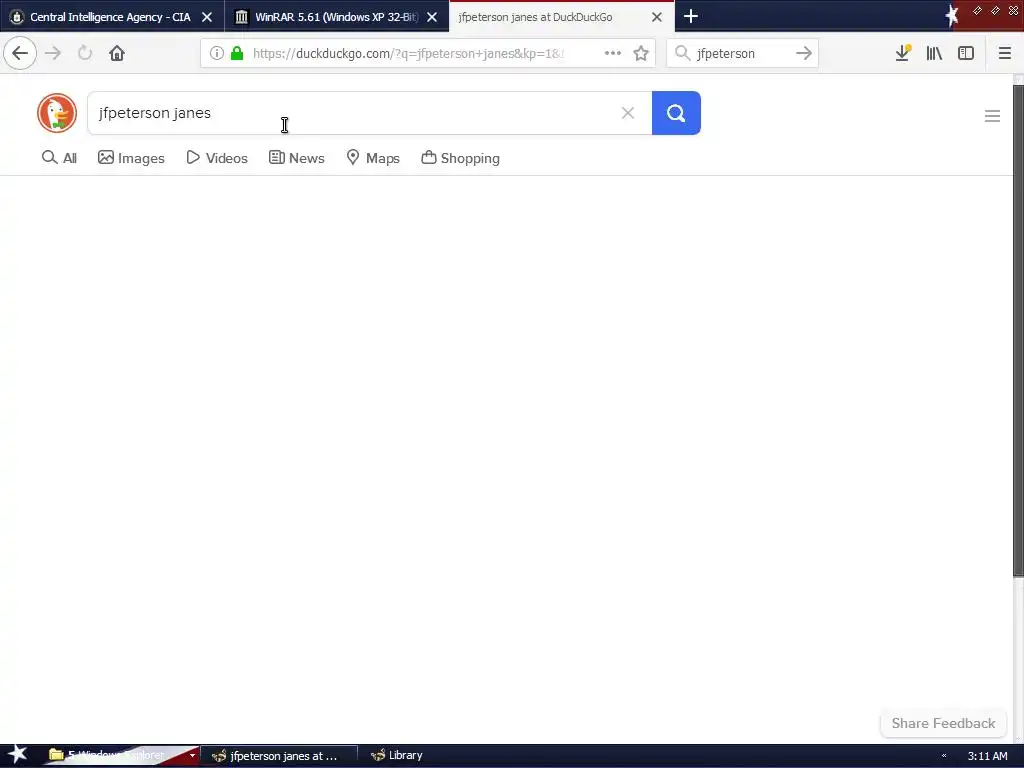The width and height of the screenshot is (1024, 768).
Task: Select the jfpeterson janes at DuckDuckGo tab
Action: (560, 17)
